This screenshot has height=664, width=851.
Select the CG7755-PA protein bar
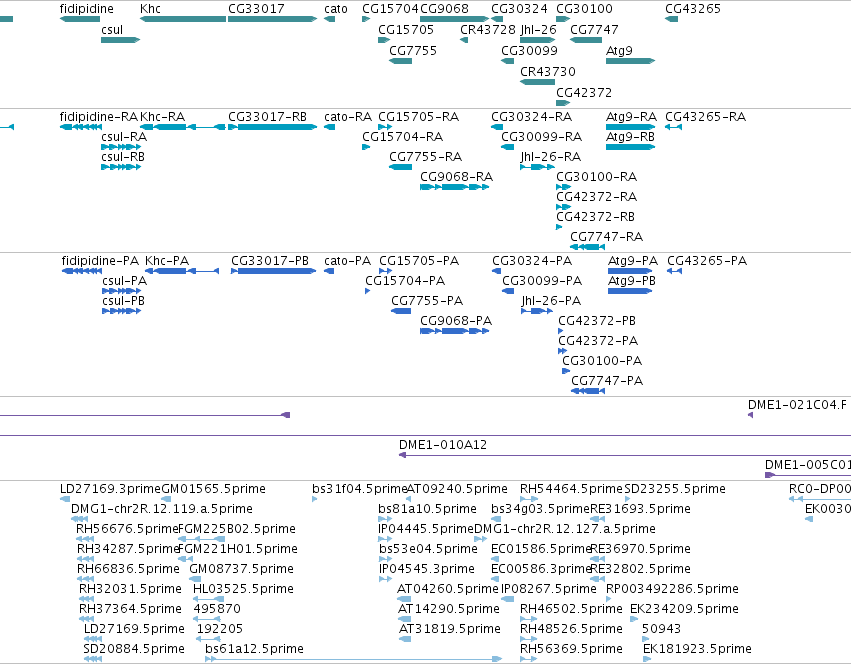point(401,311)
